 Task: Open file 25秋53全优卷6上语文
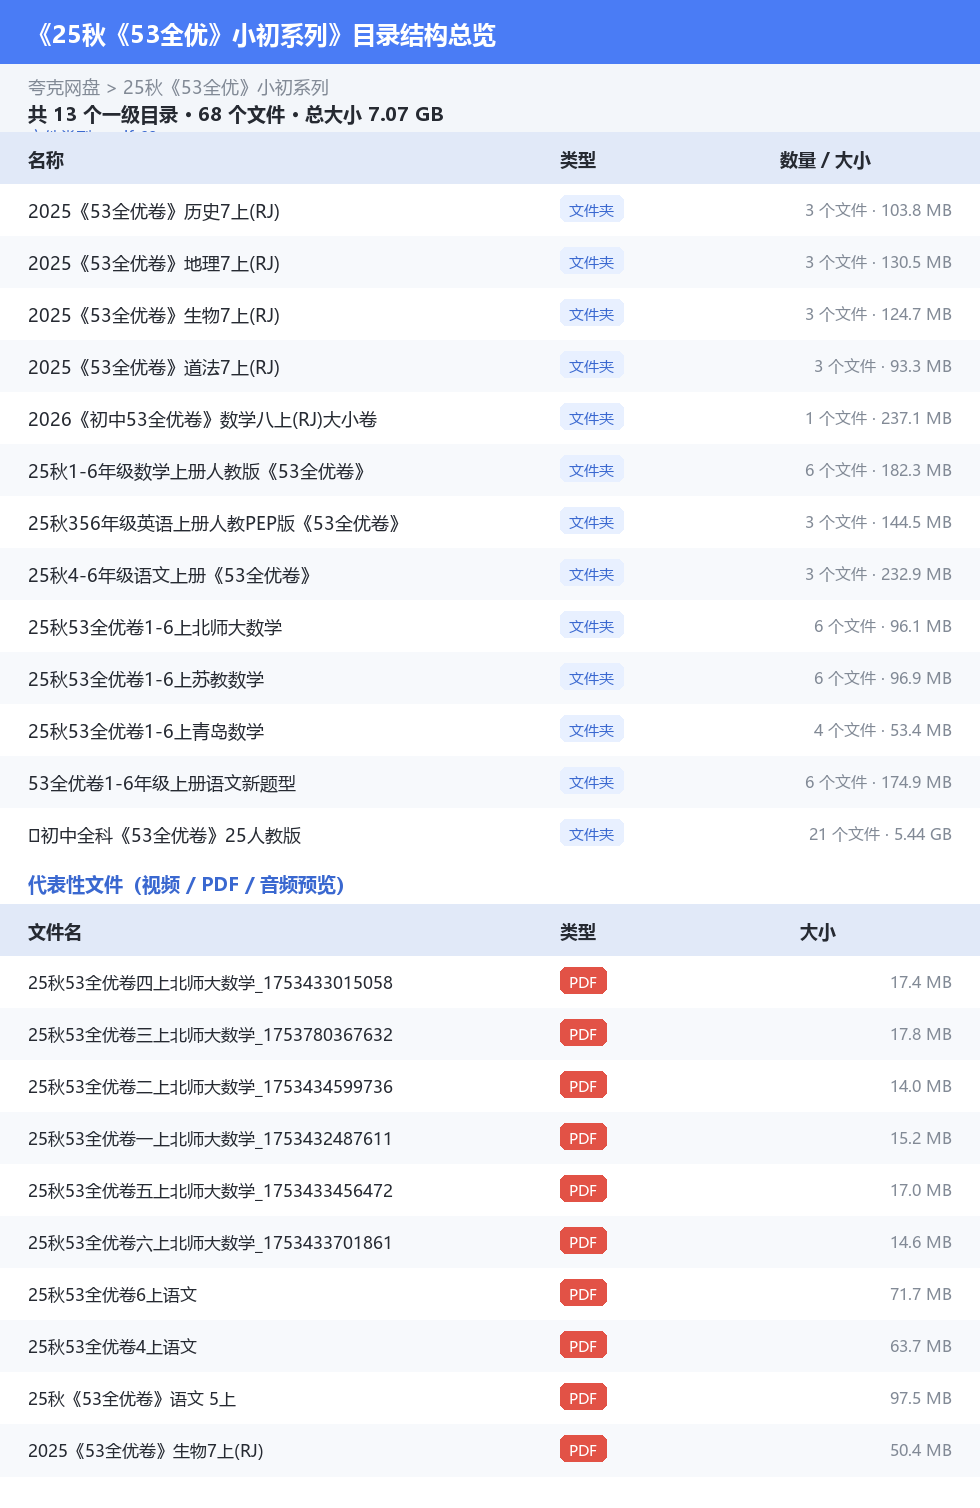[112, 1295]
